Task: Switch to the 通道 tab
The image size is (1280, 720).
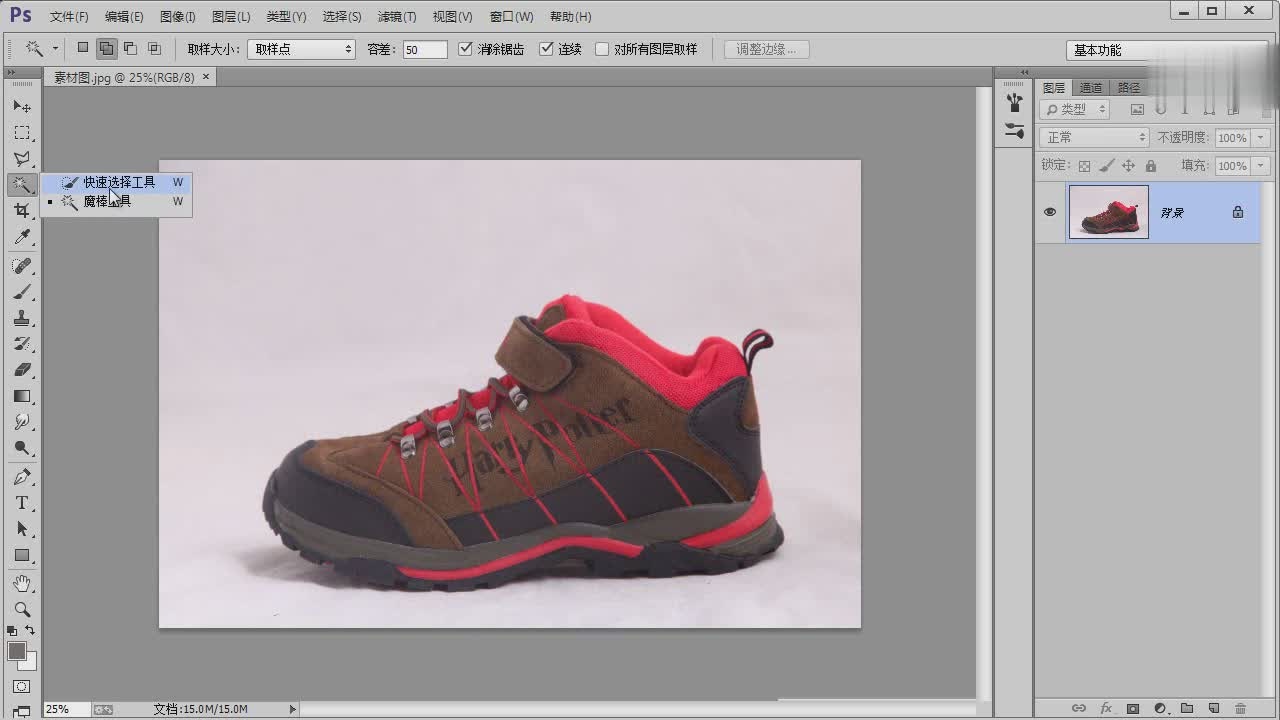Action: [1091, 88]
